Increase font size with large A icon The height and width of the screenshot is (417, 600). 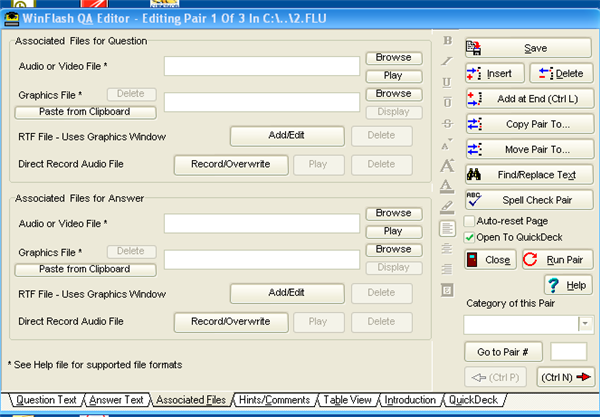(447, 165)
